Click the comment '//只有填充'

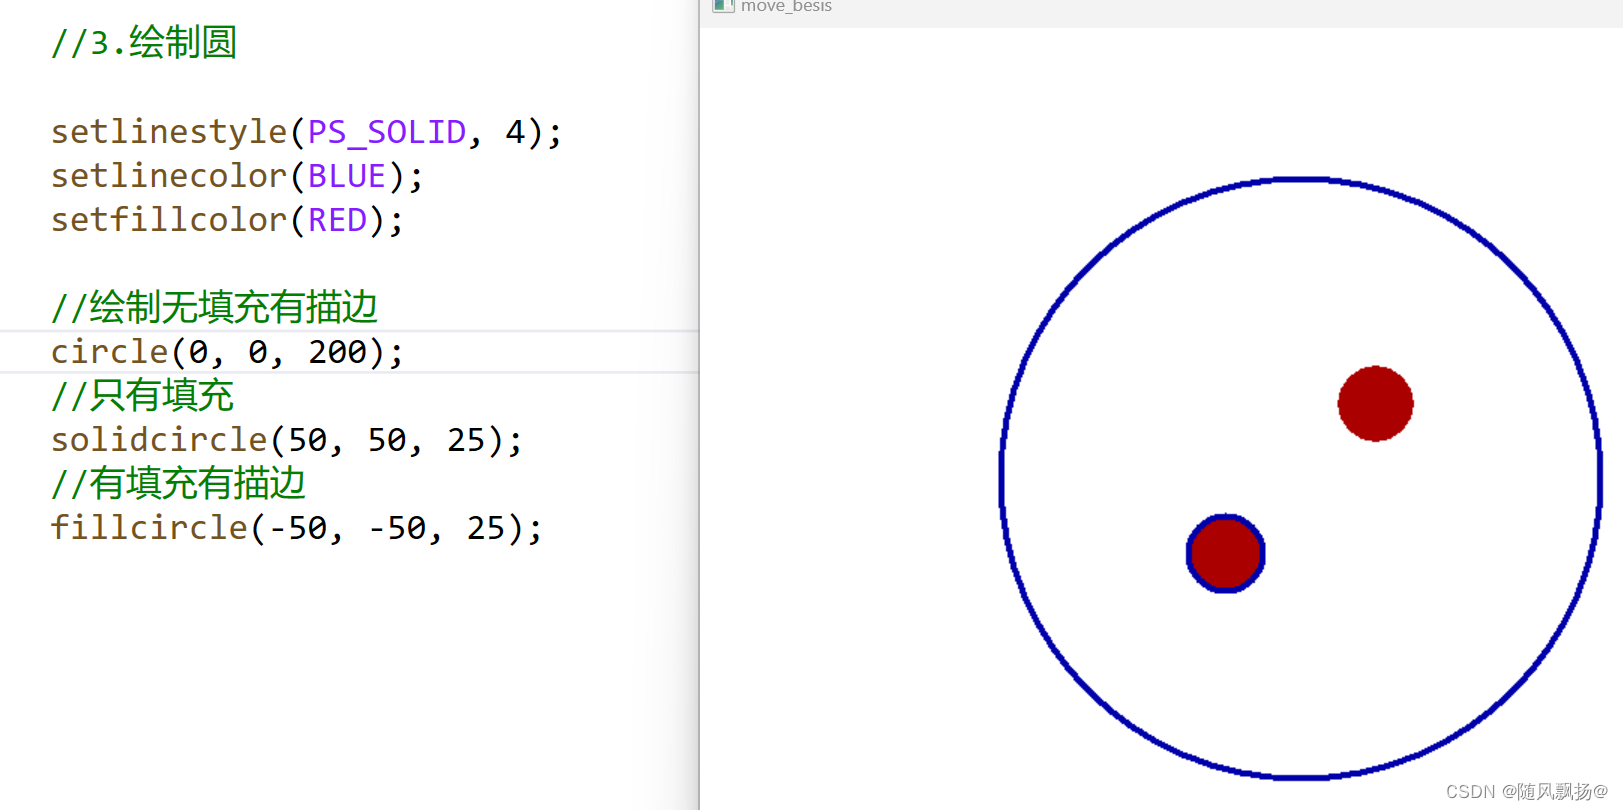[x=143, y=395]
